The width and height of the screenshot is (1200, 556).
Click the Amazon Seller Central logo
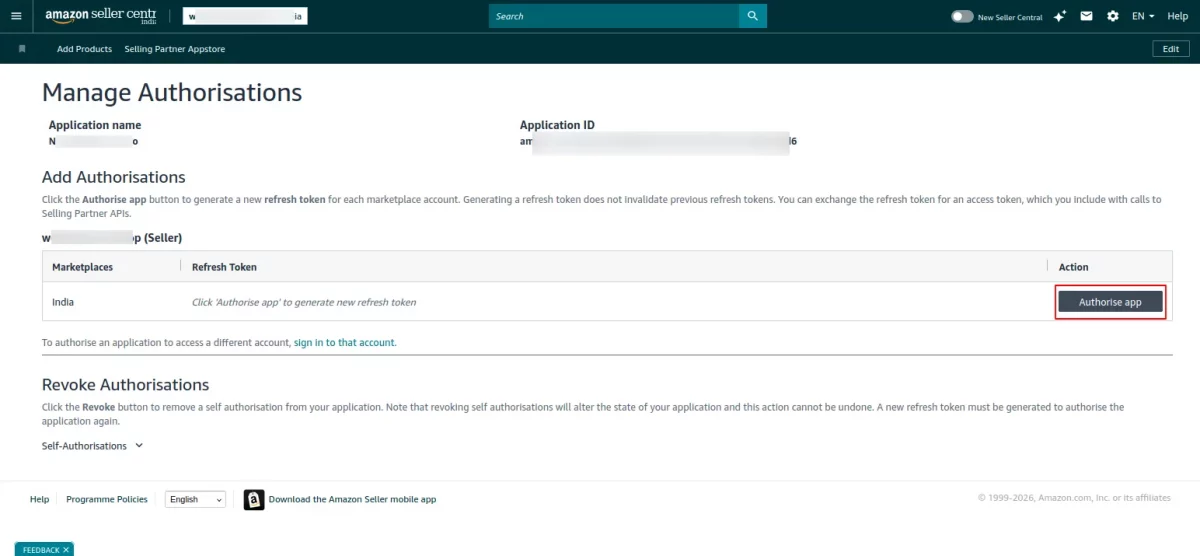tap(101, 16)
